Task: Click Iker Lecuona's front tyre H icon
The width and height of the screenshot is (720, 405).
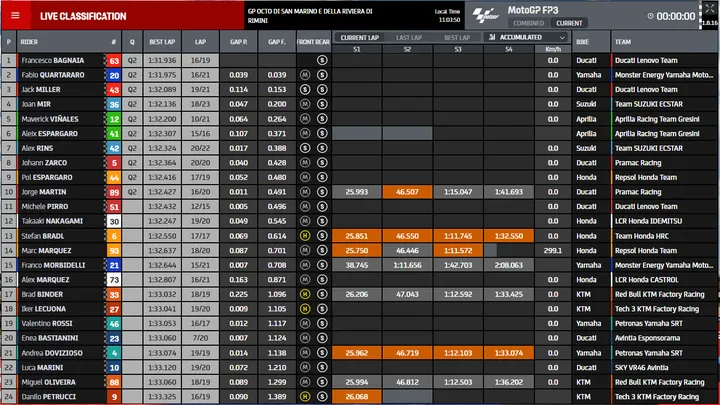Action: [x=305, y=309]
